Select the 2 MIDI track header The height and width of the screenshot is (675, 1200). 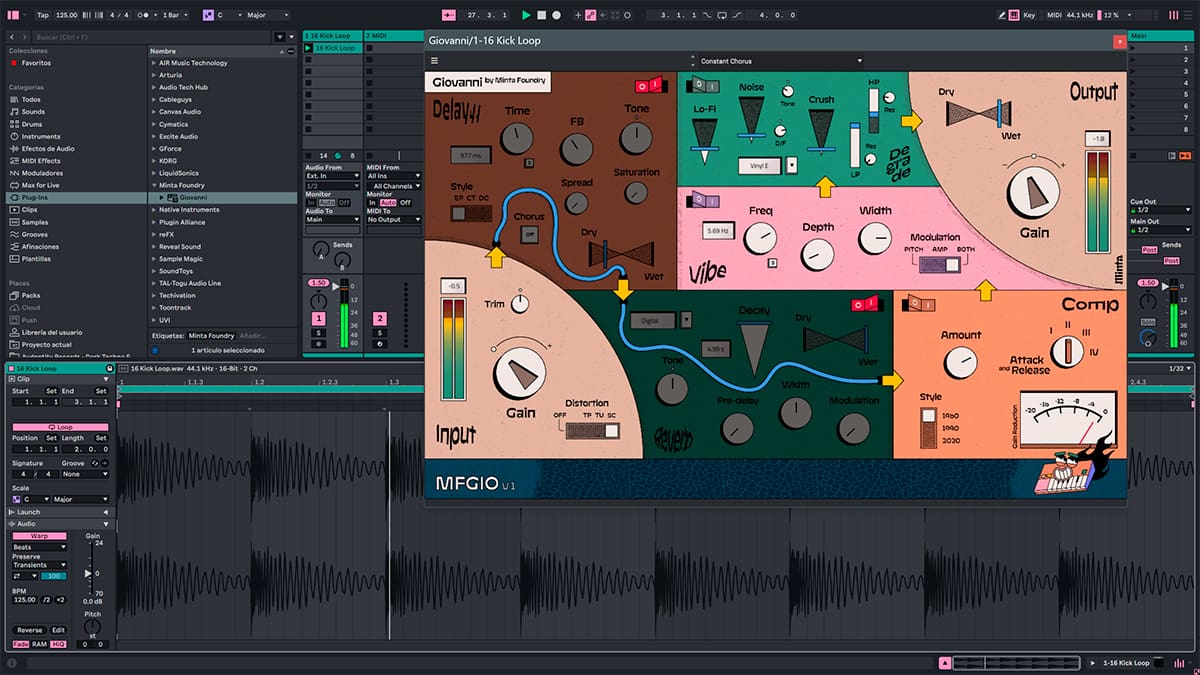[x=395, y=36]
